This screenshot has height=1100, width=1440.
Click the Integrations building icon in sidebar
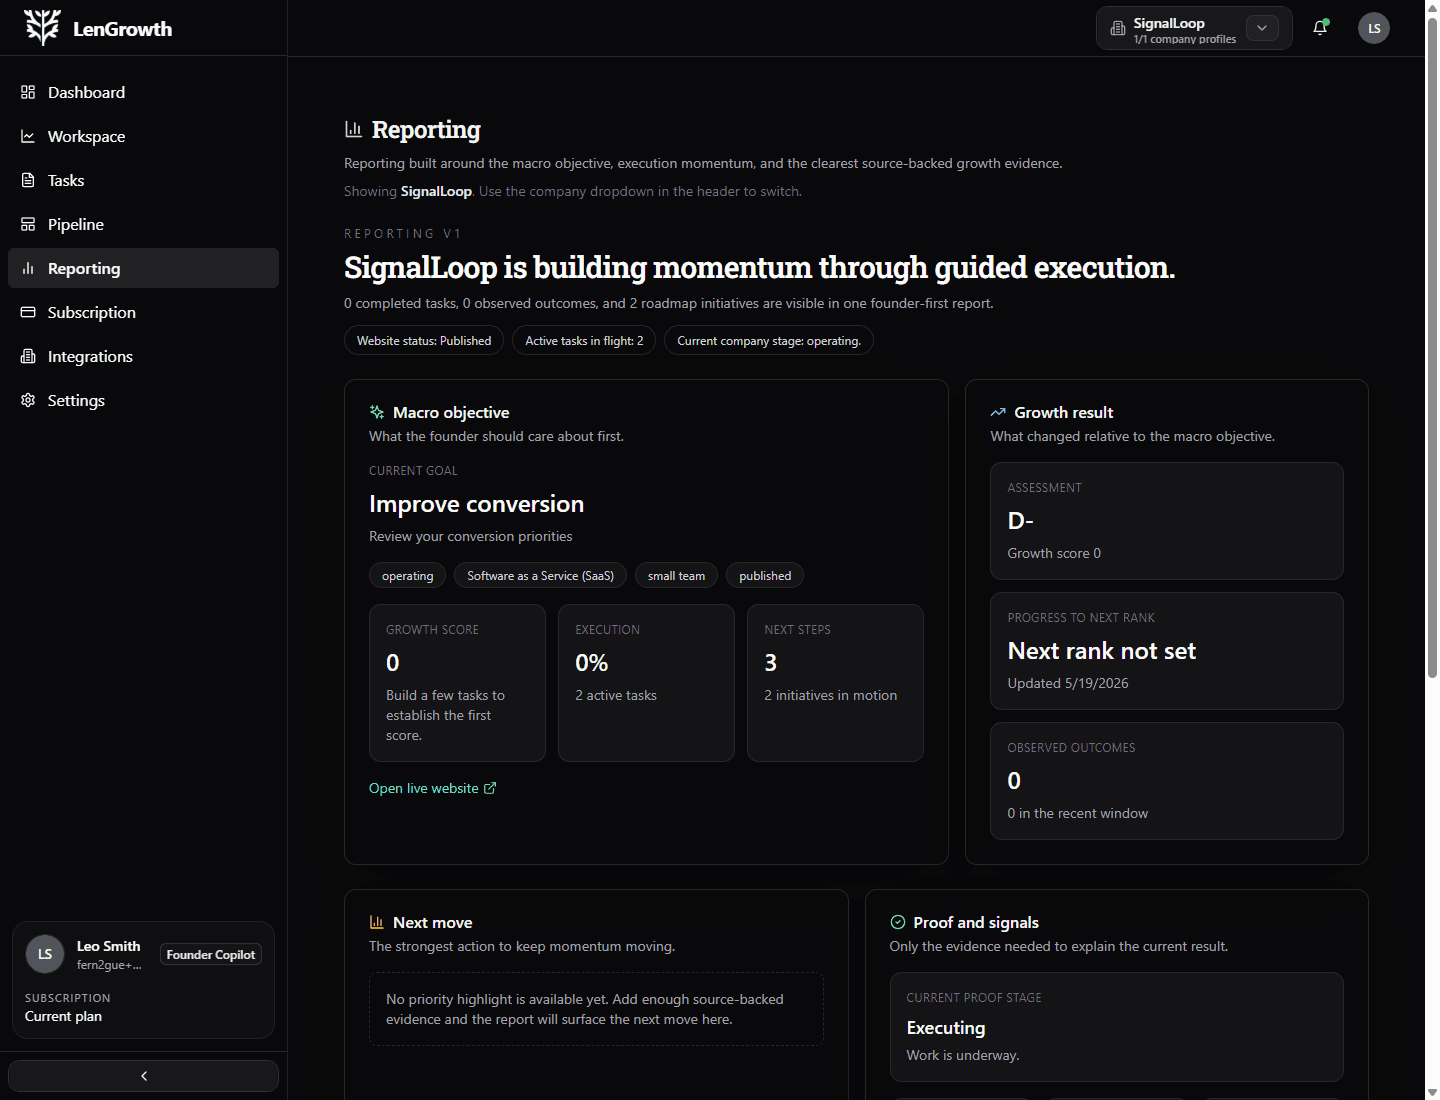(28, 356)
